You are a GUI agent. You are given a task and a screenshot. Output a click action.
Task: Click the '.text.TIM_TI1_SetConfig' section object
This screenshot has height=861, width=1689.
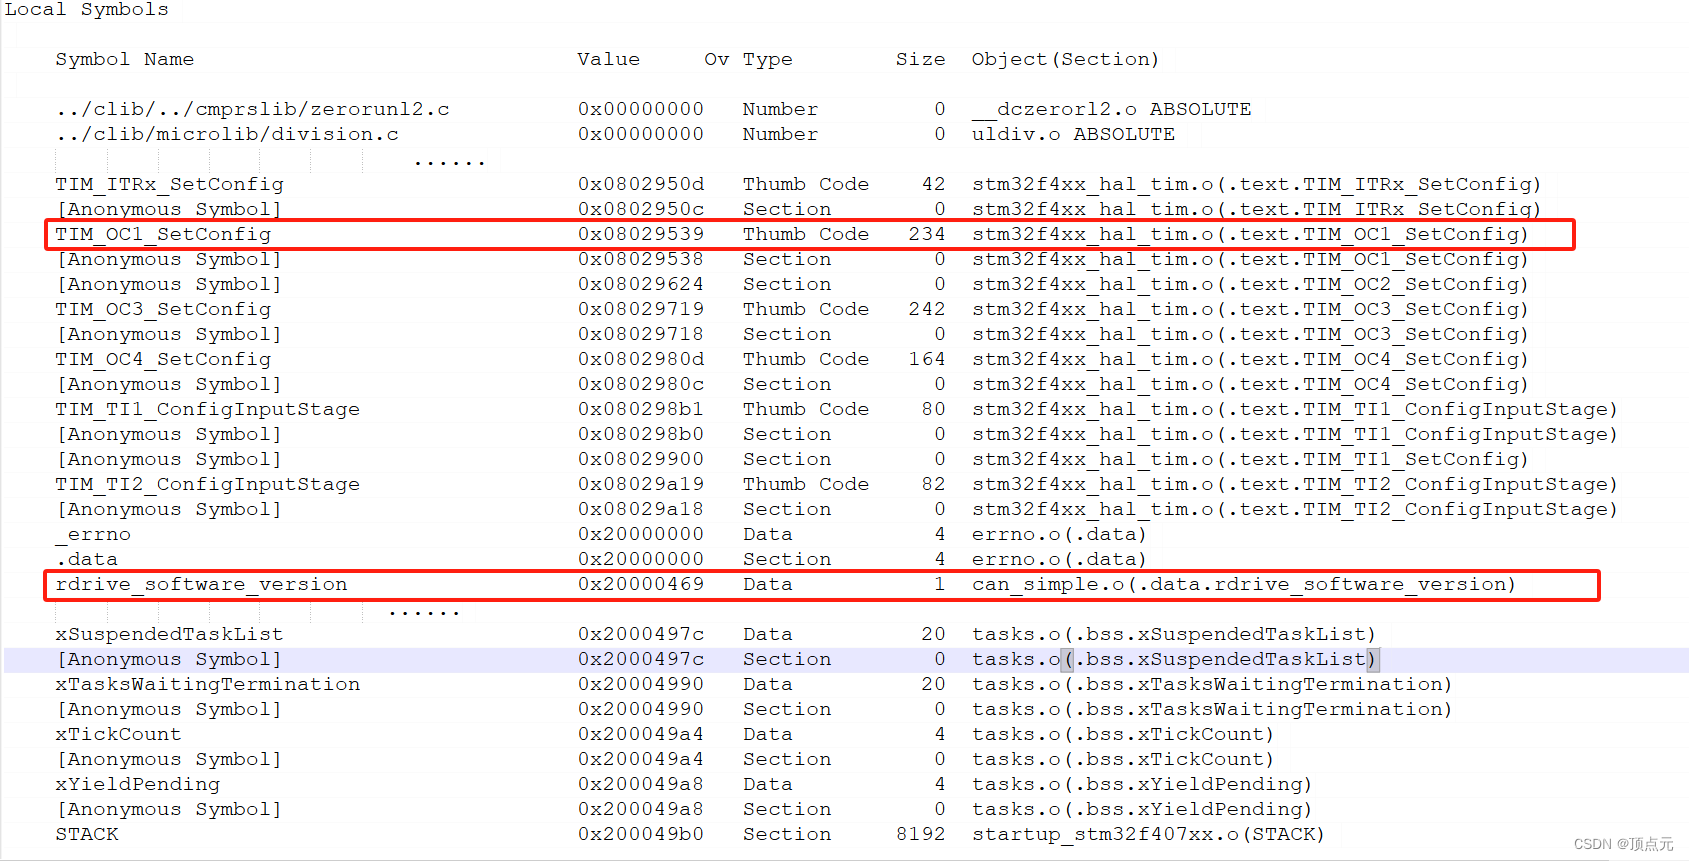pyautogui.click(x=1250, y=459)
